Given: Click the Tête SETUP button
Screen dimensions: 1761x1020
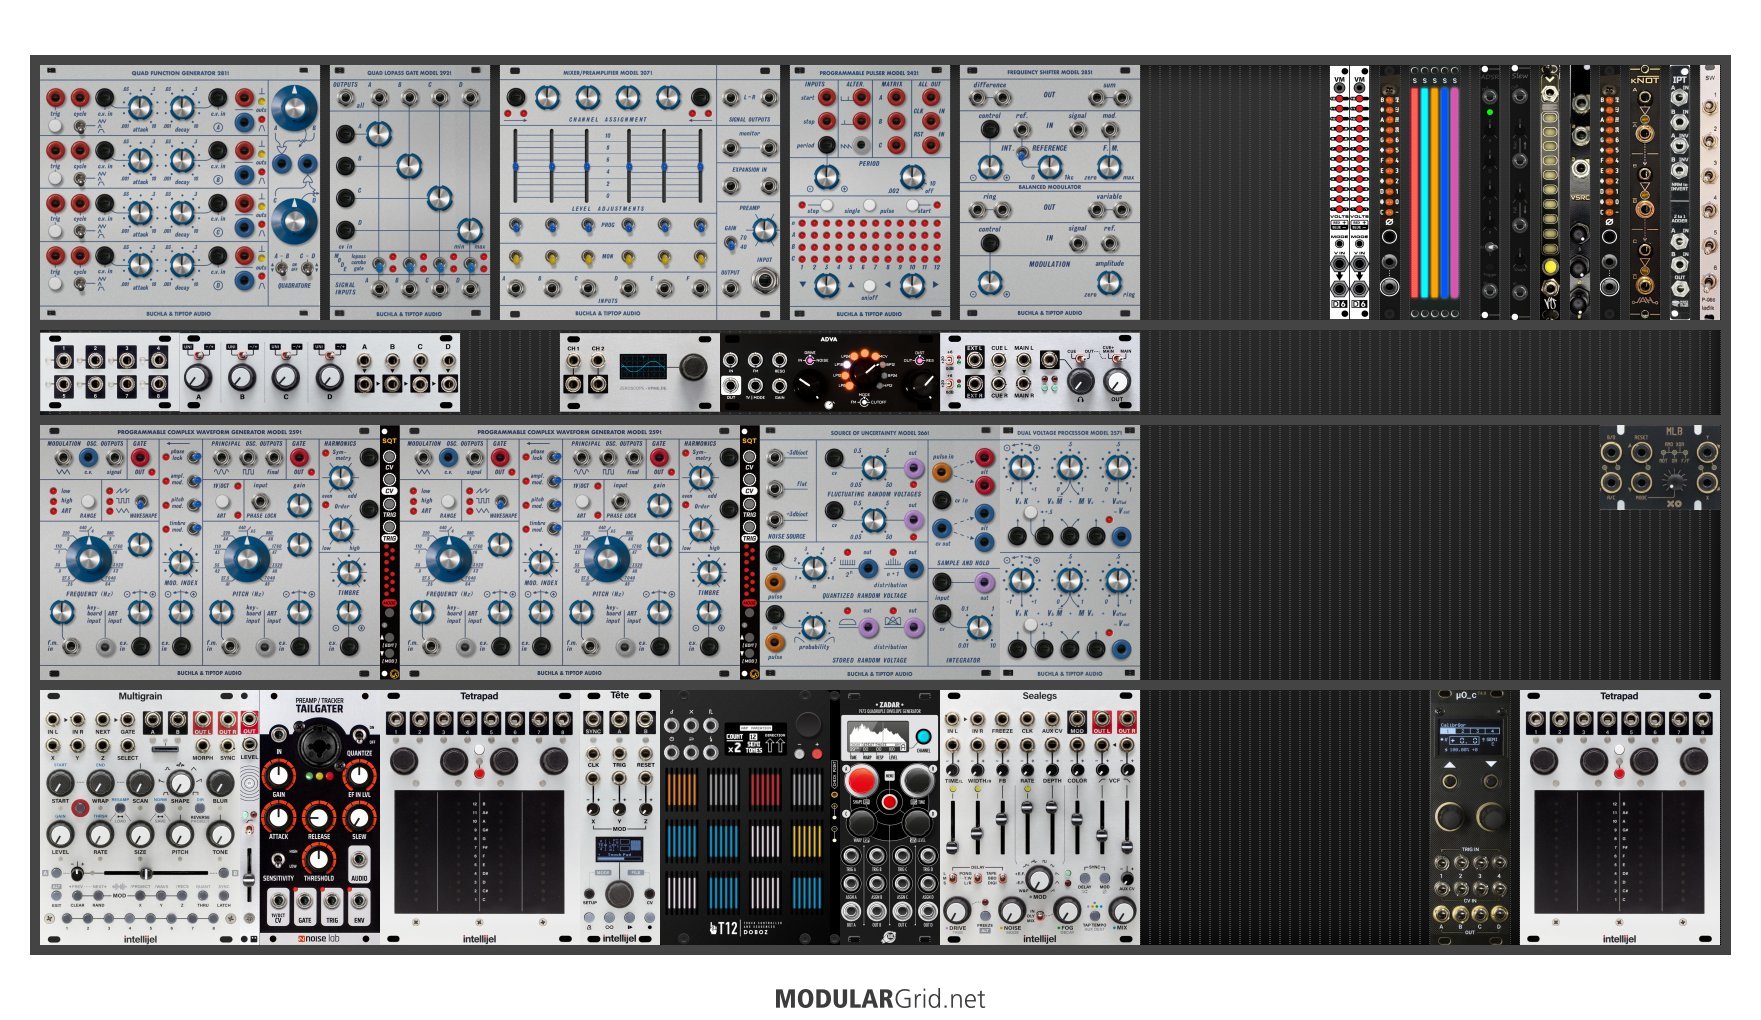Looking at the screenshot, I should click(x=590, y=892).
